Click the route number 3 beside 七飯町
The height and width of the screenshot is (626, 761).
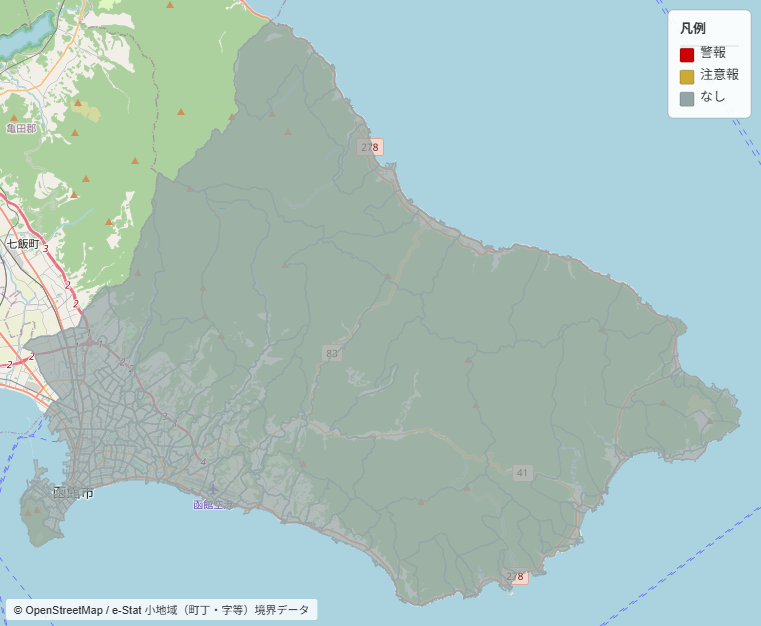[45, 249]
